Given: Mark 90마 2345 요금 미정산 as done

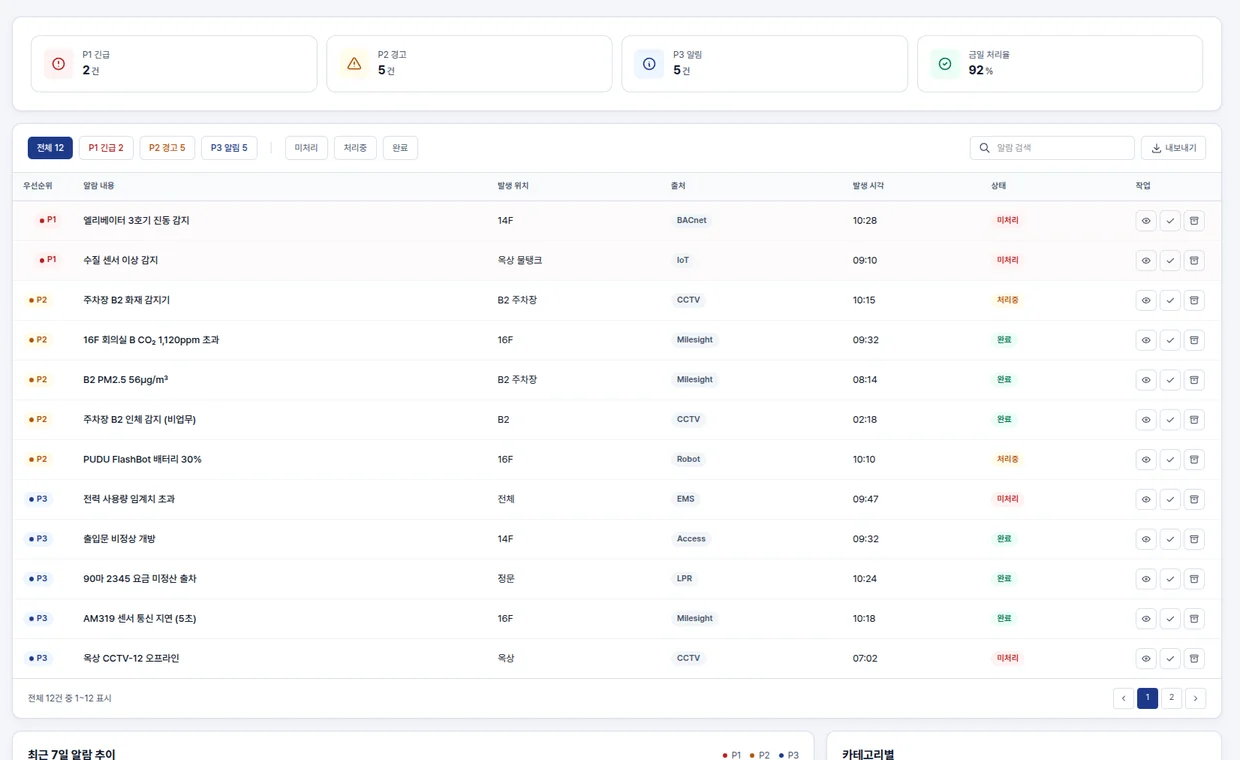Looking at the screenshot, I should pos(1170,579).
